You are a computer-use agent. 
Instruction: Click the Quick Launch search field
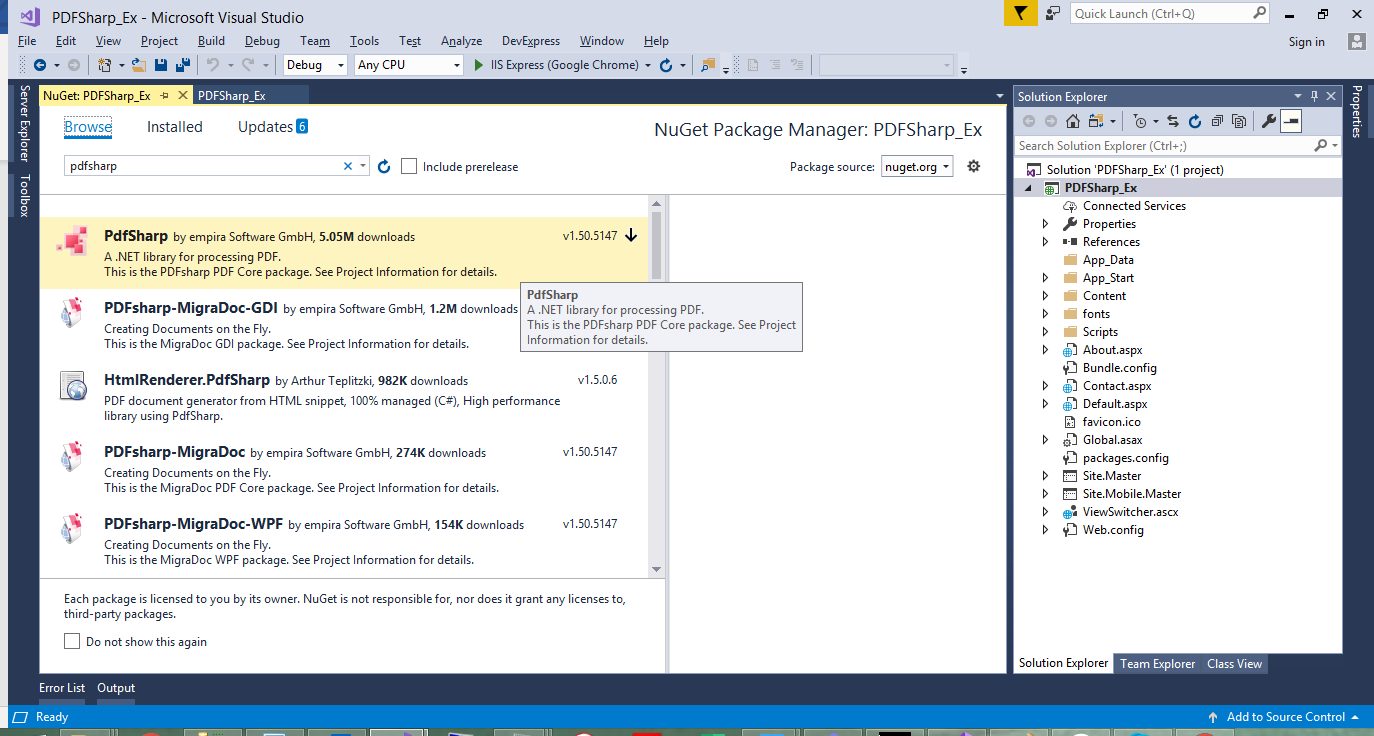1170,14
